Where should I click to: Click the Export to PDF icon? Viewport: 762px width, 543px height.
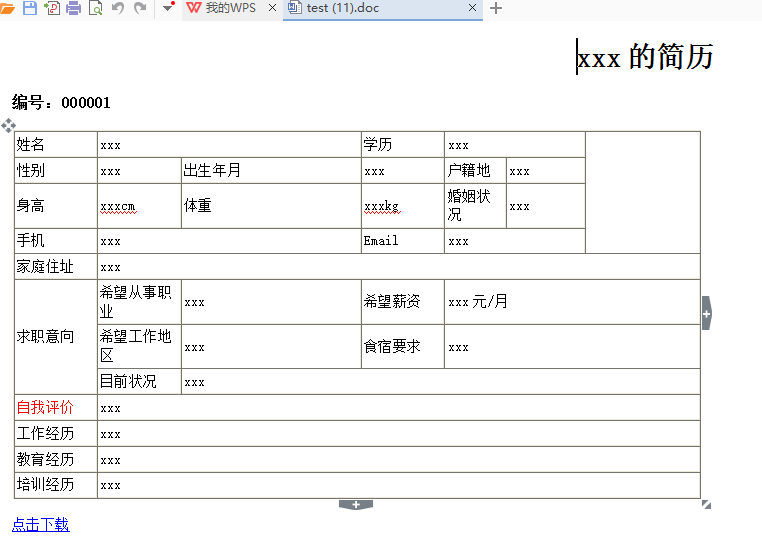(52, 8)
